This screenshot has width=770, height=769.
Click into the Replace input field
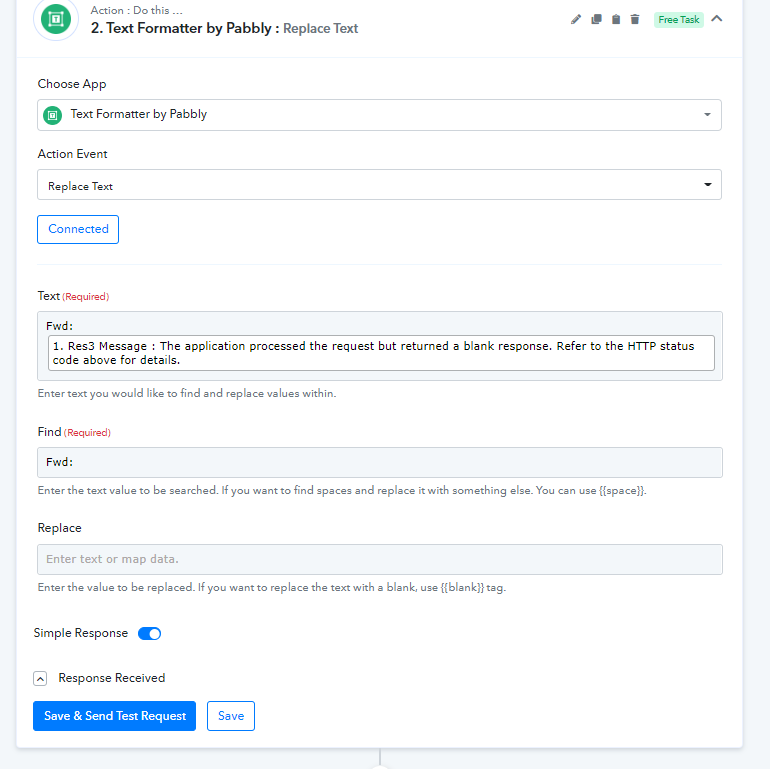coord(380,559)
